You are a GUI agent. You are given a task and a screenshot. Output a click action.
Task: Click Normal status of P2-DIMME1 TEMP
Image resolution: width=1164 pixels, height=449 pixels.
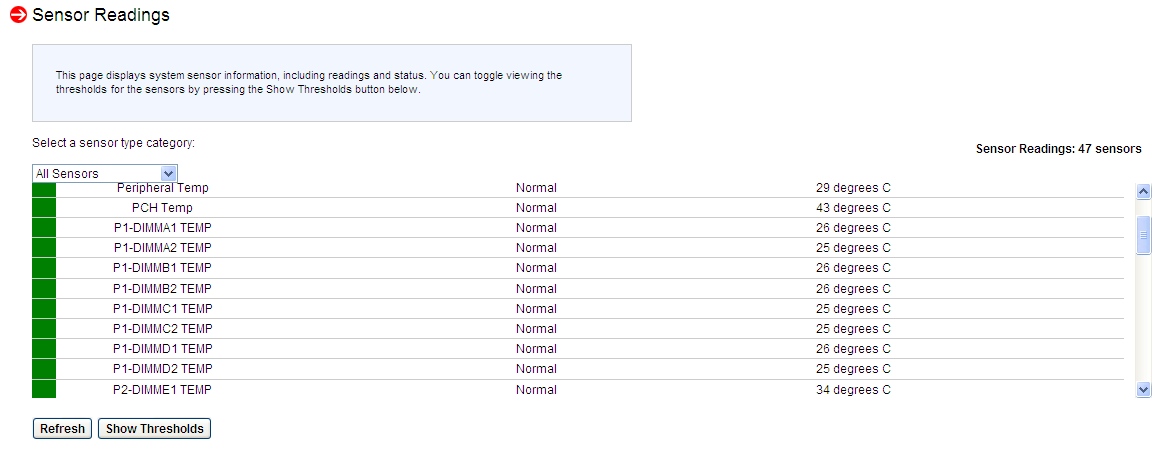pyautogui.click(x=536, y=390)
